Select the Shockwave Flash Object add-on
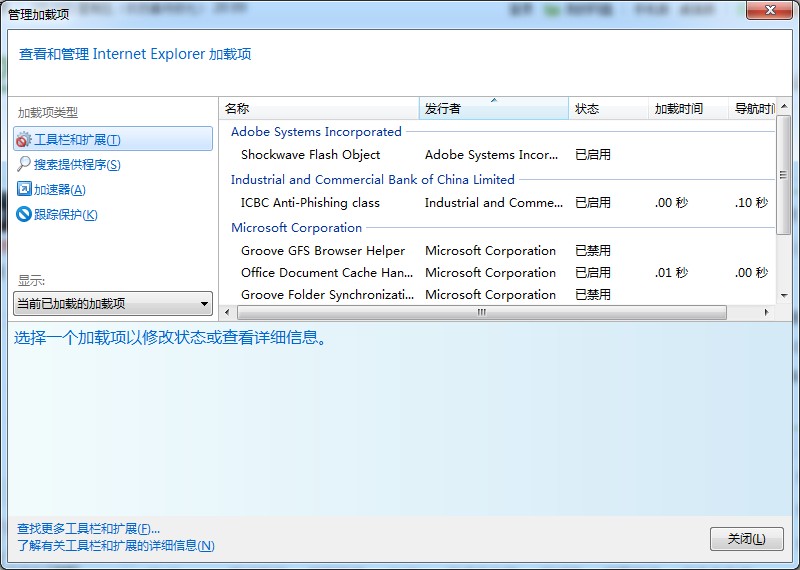800x570 pixels. pyautogui.click(x=310, y=155)
